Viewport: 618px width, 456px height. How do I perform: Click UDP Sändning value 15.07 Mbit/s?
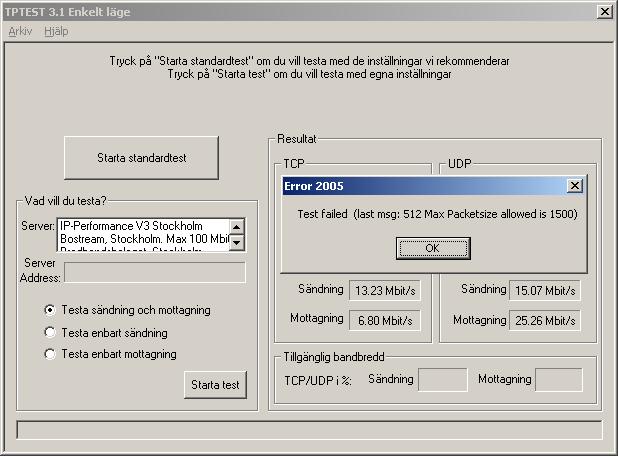[x=545, y=290]
